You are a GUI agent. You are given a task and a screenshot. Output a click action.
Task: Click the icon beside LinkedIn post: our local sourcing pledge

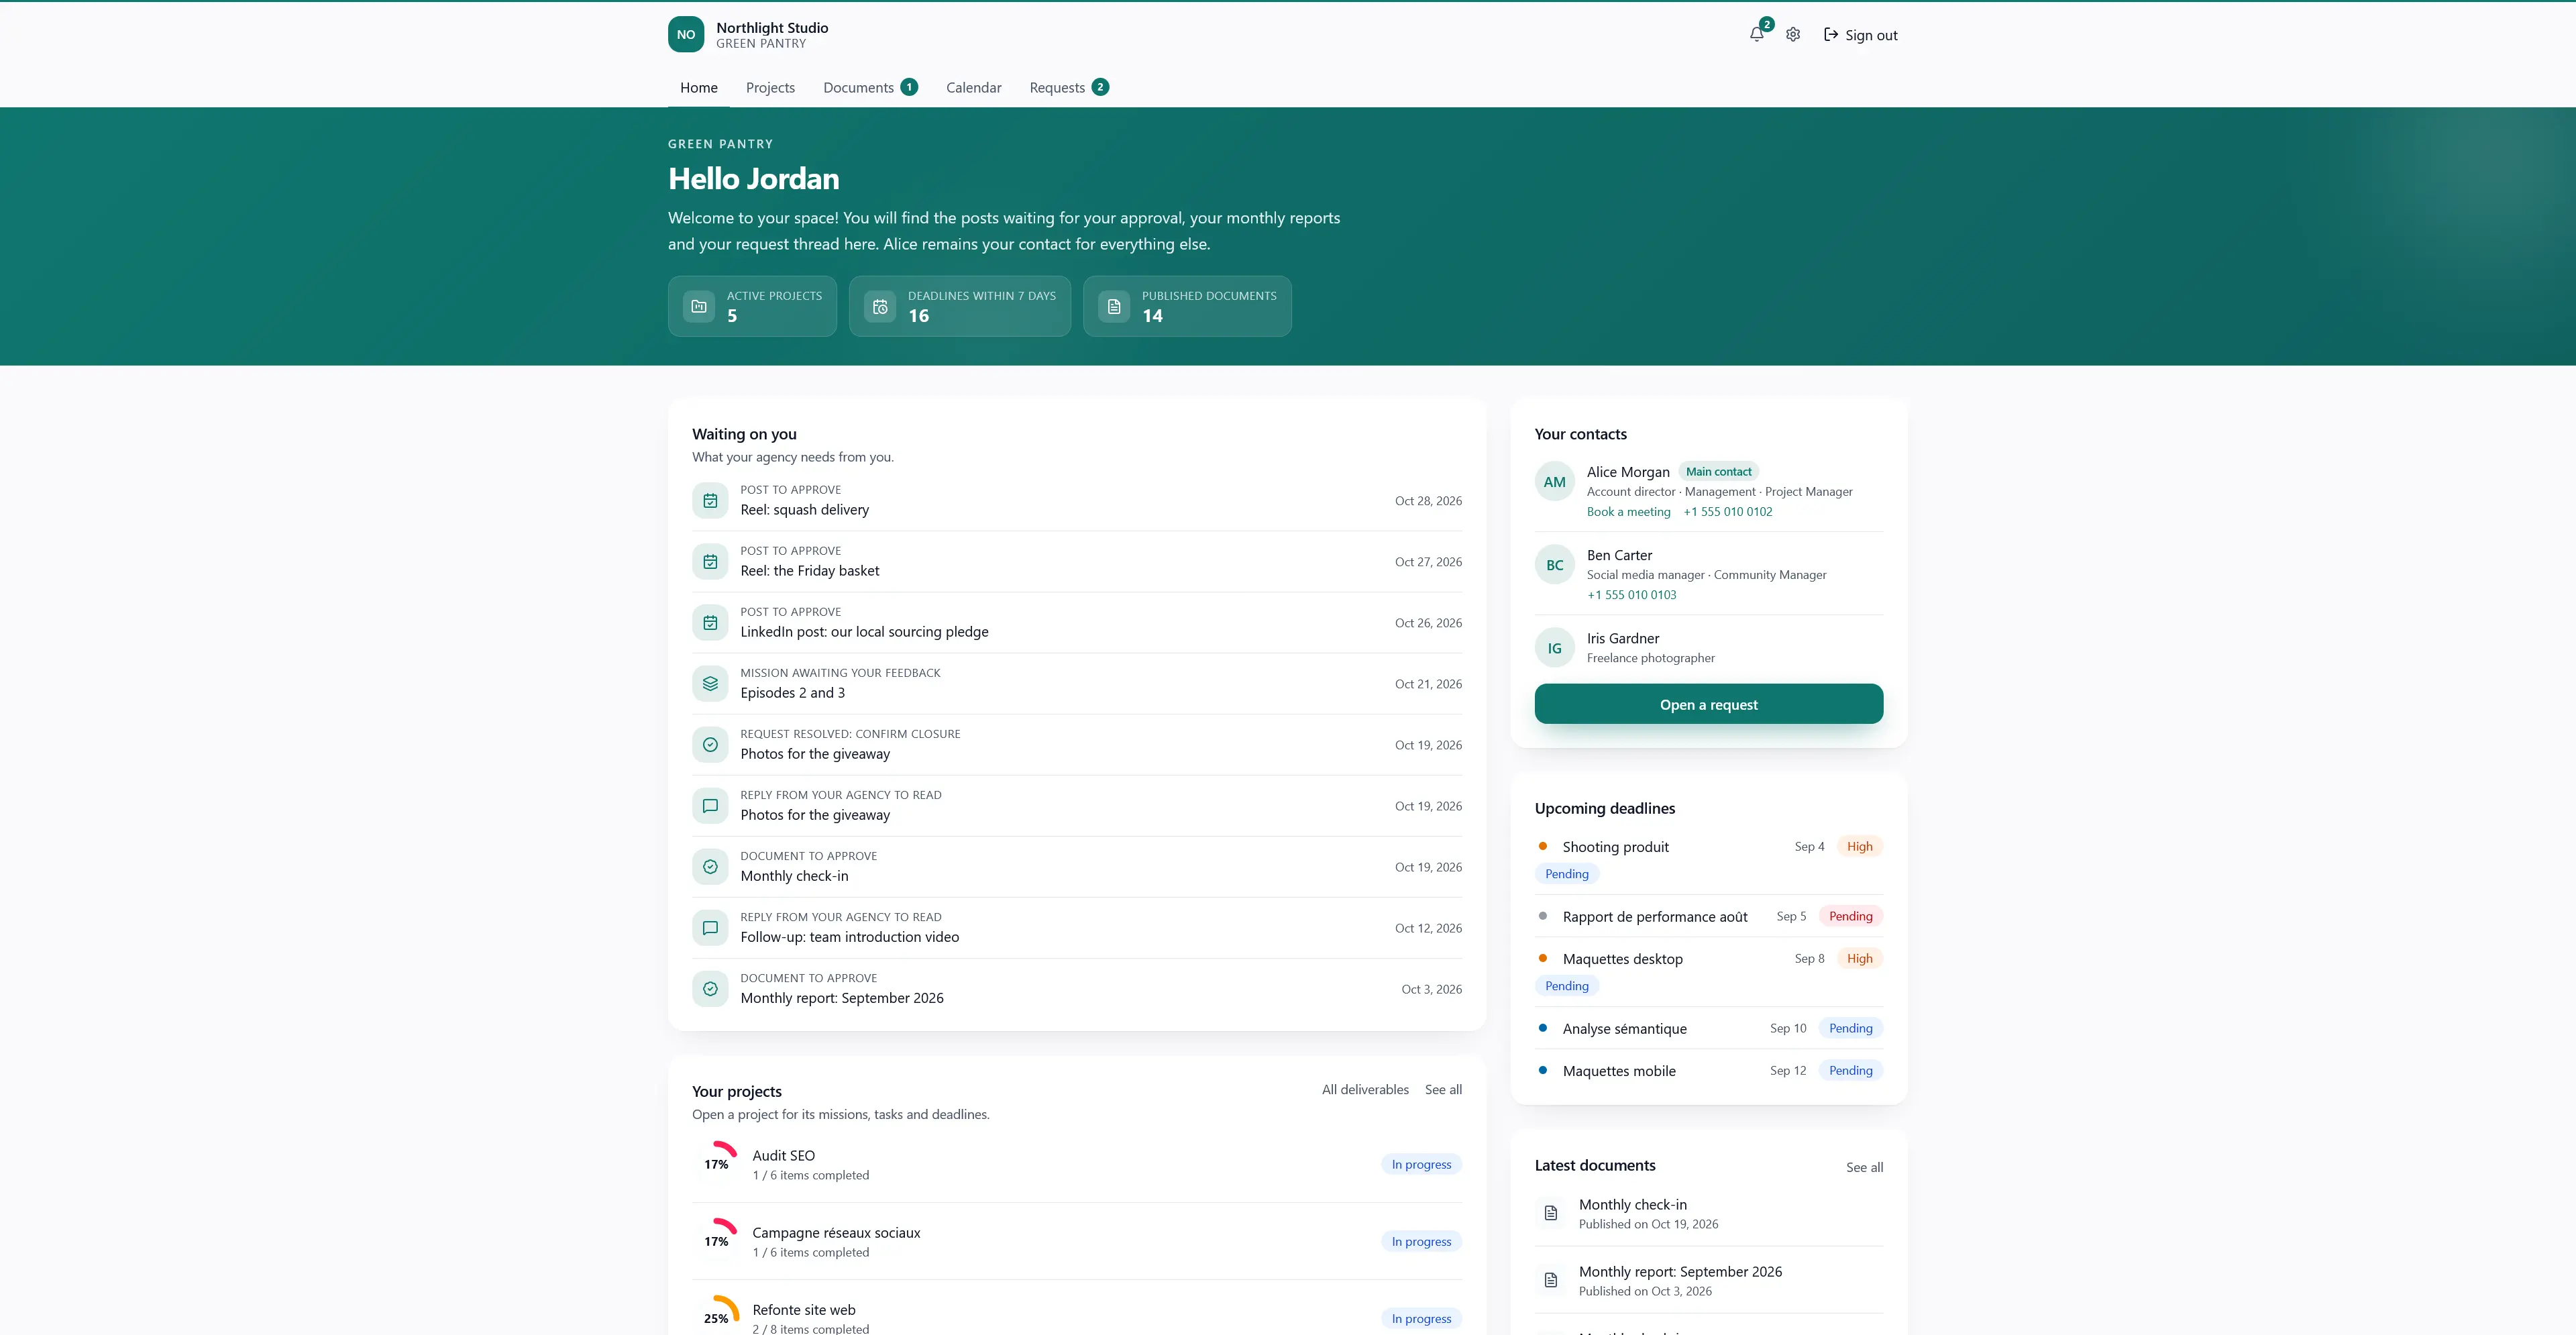pyautogui.click(x=710, y=622)
